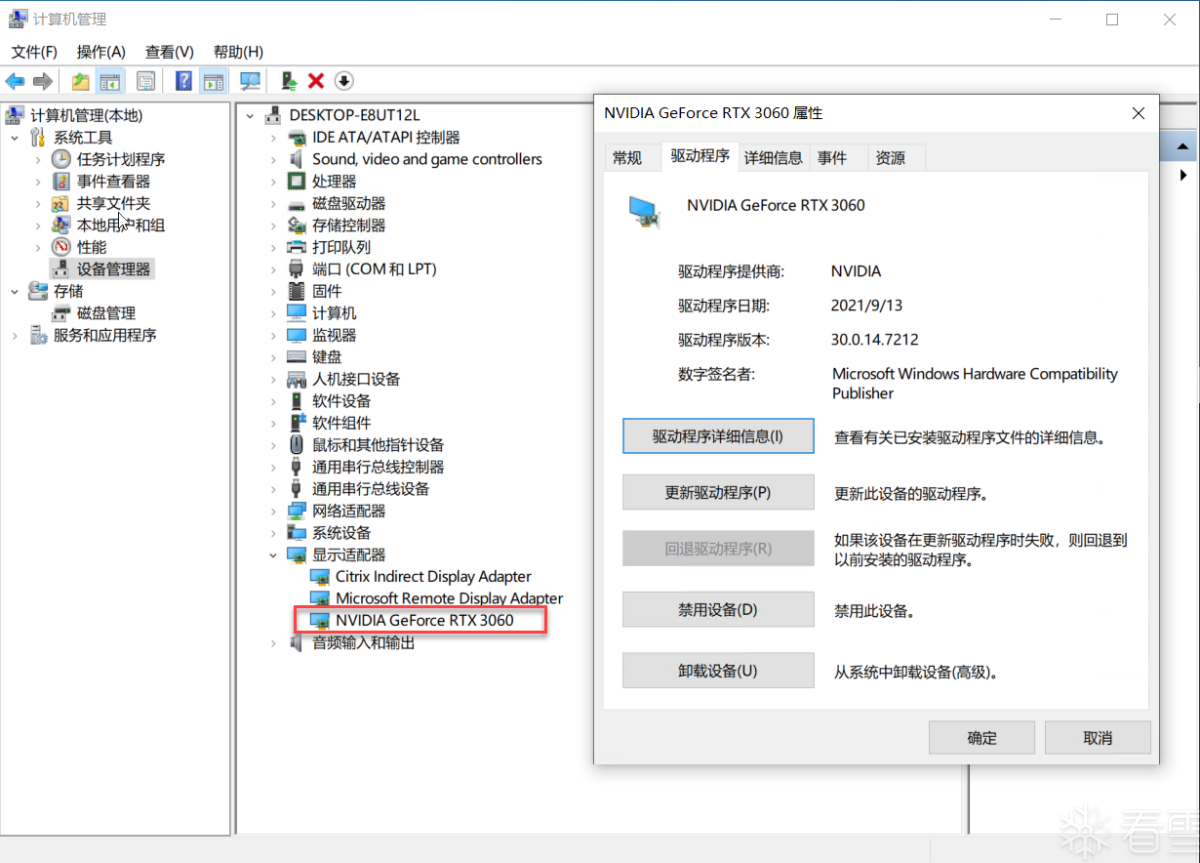Click the 键盘 keyboard icon
Image resolution: width=1200 pixels, height=863 pixels.
pyautogui.click(x=296, y=357)
